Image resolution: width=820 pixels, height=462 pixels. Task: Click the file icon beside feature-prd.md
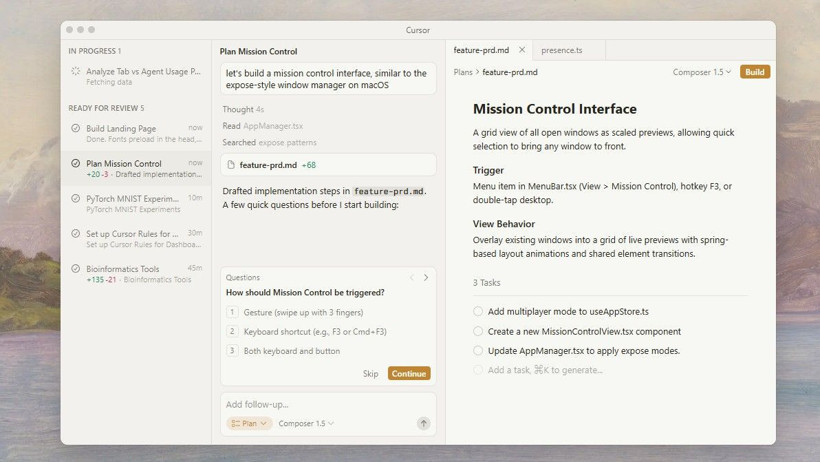231,165
